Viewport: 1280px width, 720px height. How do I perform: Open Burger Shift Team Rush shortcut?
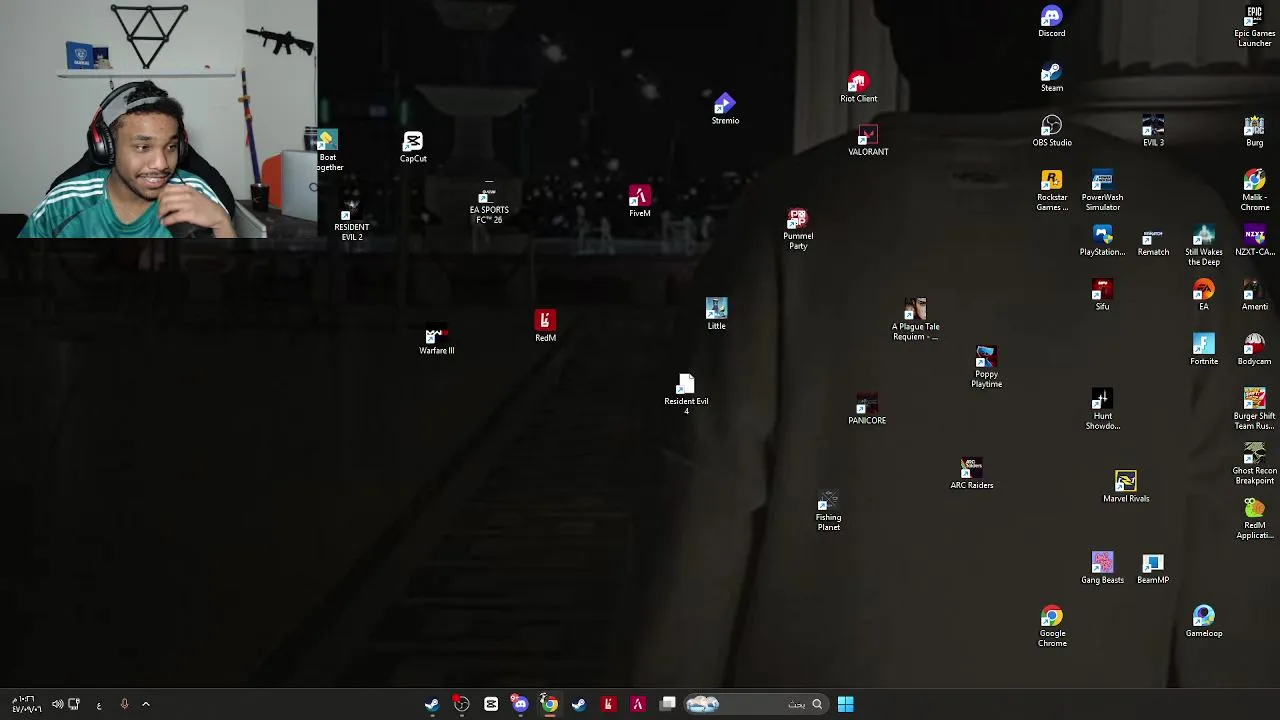click(x=1254, y=410)
